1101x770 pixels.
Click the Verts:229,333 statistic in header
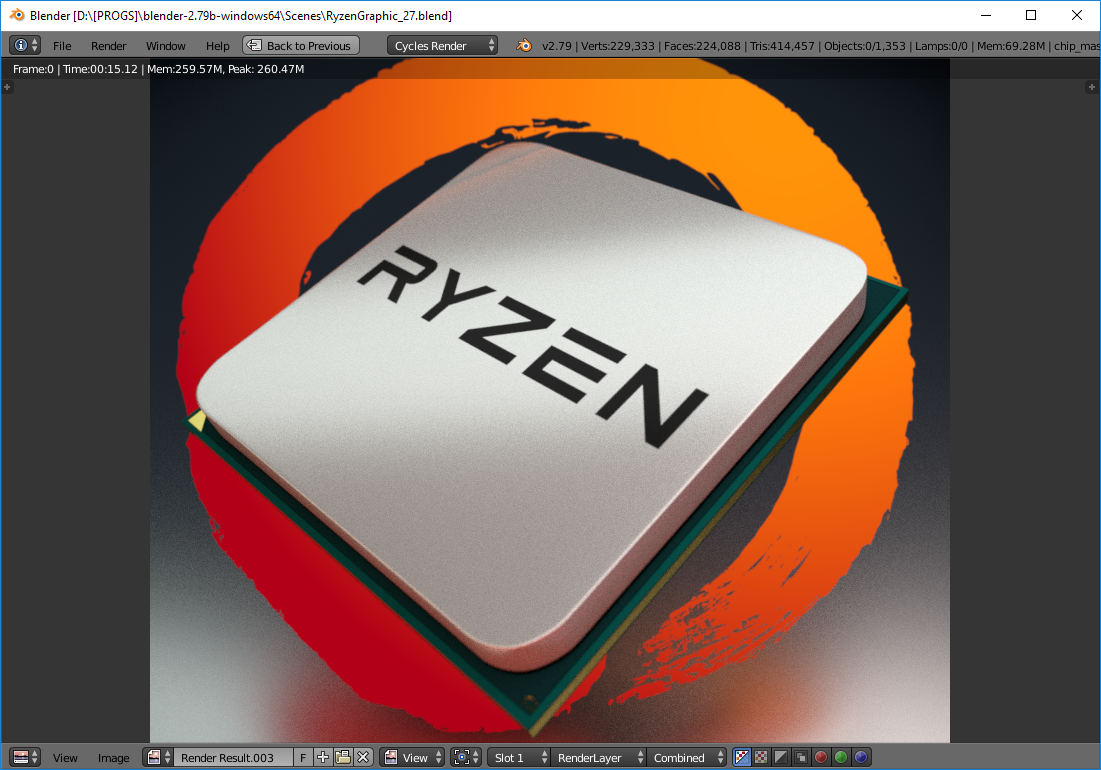click(x=617, y=46)
